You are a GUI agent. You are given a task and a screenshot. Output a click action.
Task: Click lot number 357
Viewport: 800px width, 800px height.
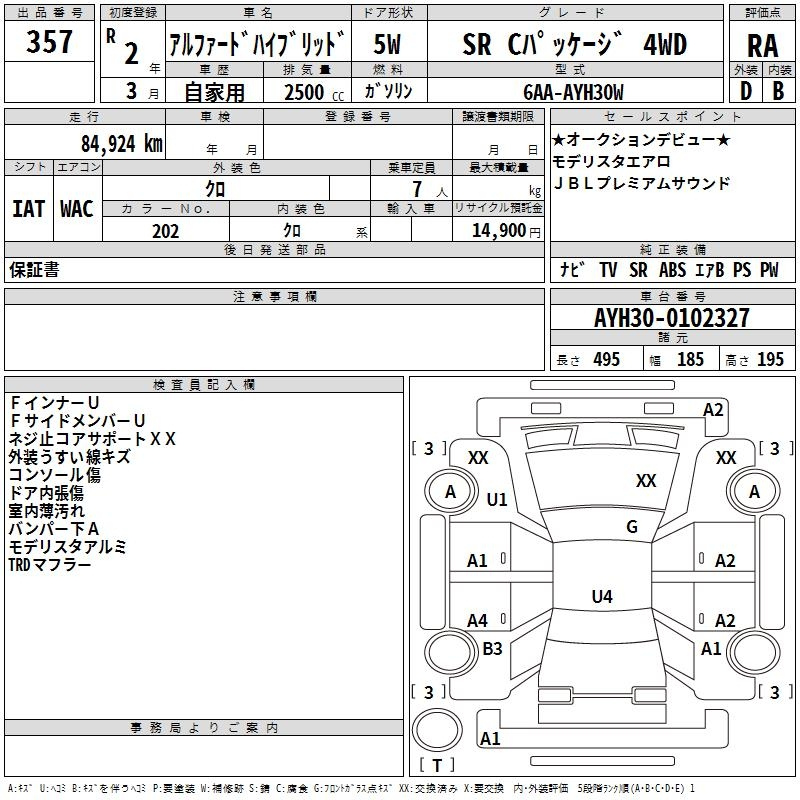[49, 41]
